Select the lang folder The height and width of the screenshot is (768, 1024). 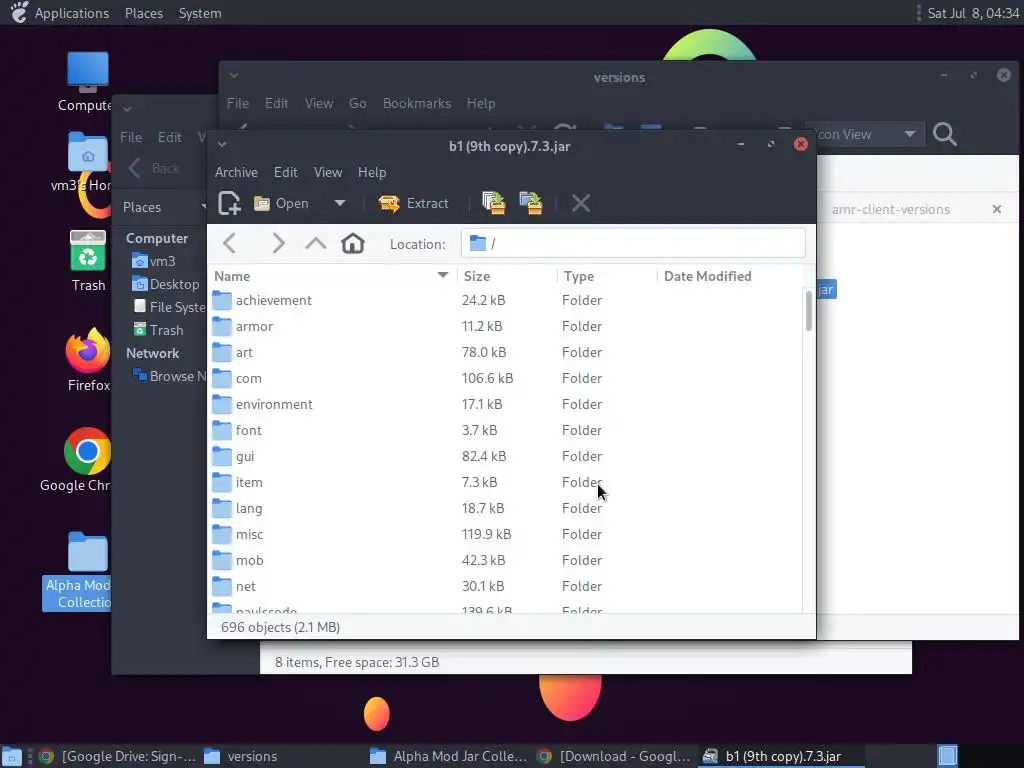[x=505, y=509]
